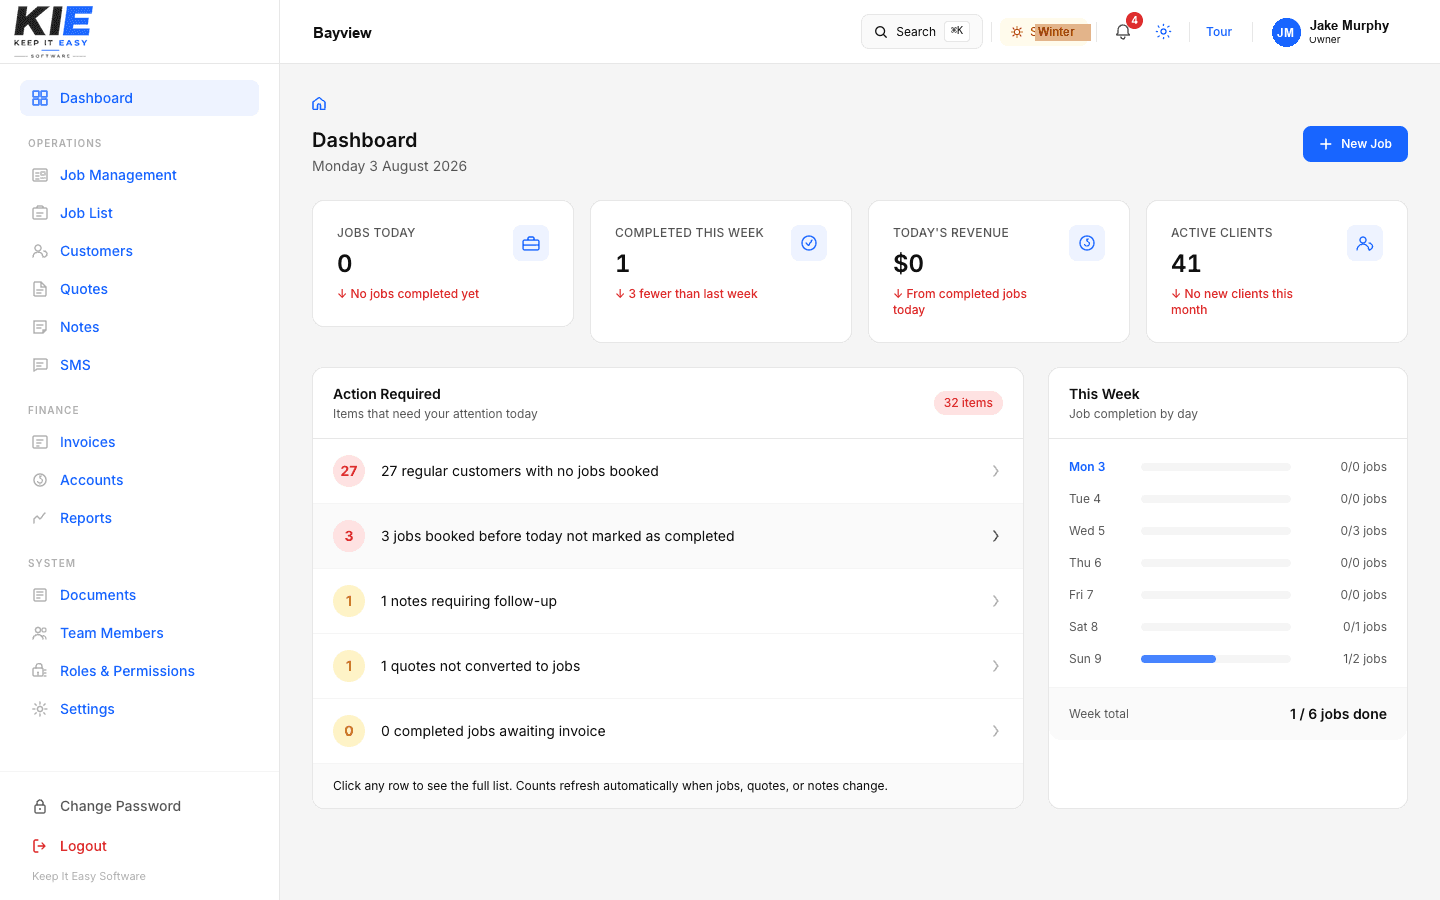1440x900 pixels.
Task: Click "0 completed jobs awaiting invoice" text
Action: [x=493, y=731]
